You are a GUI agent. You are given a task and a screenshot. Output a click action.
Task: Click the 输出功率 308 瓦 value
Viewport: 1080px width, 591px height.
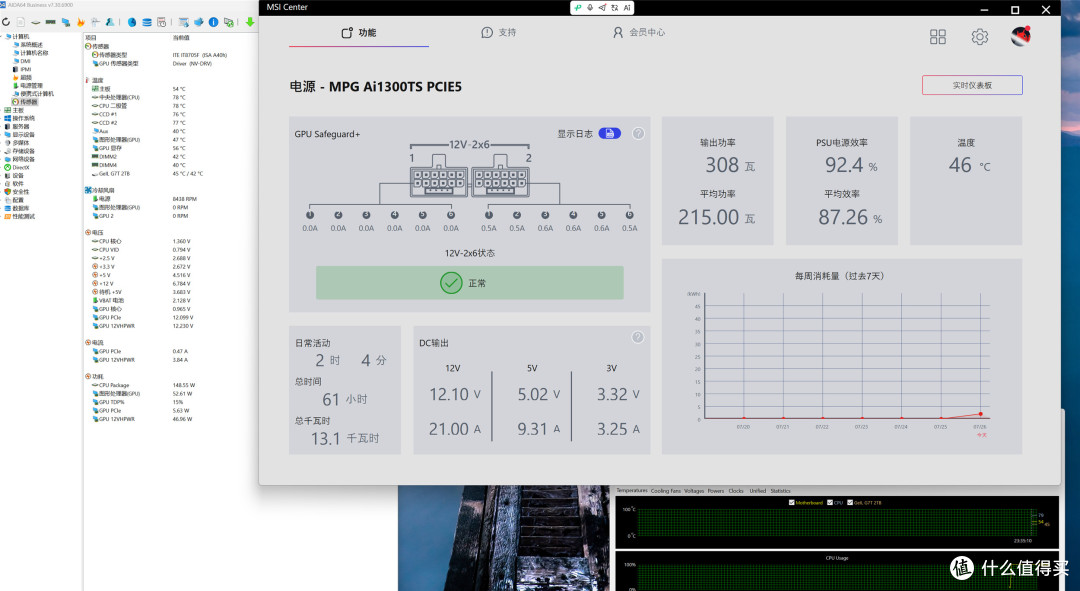[x=730, y=165]
